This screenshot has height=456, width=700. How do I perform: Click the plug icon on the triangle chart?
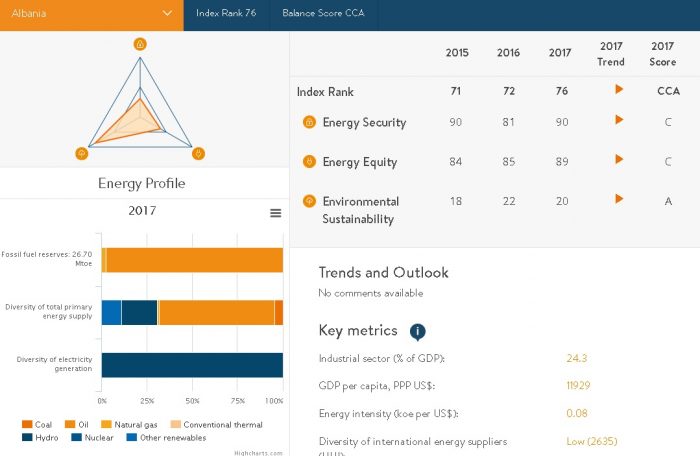pyautogui.click(x=199, y=153)
